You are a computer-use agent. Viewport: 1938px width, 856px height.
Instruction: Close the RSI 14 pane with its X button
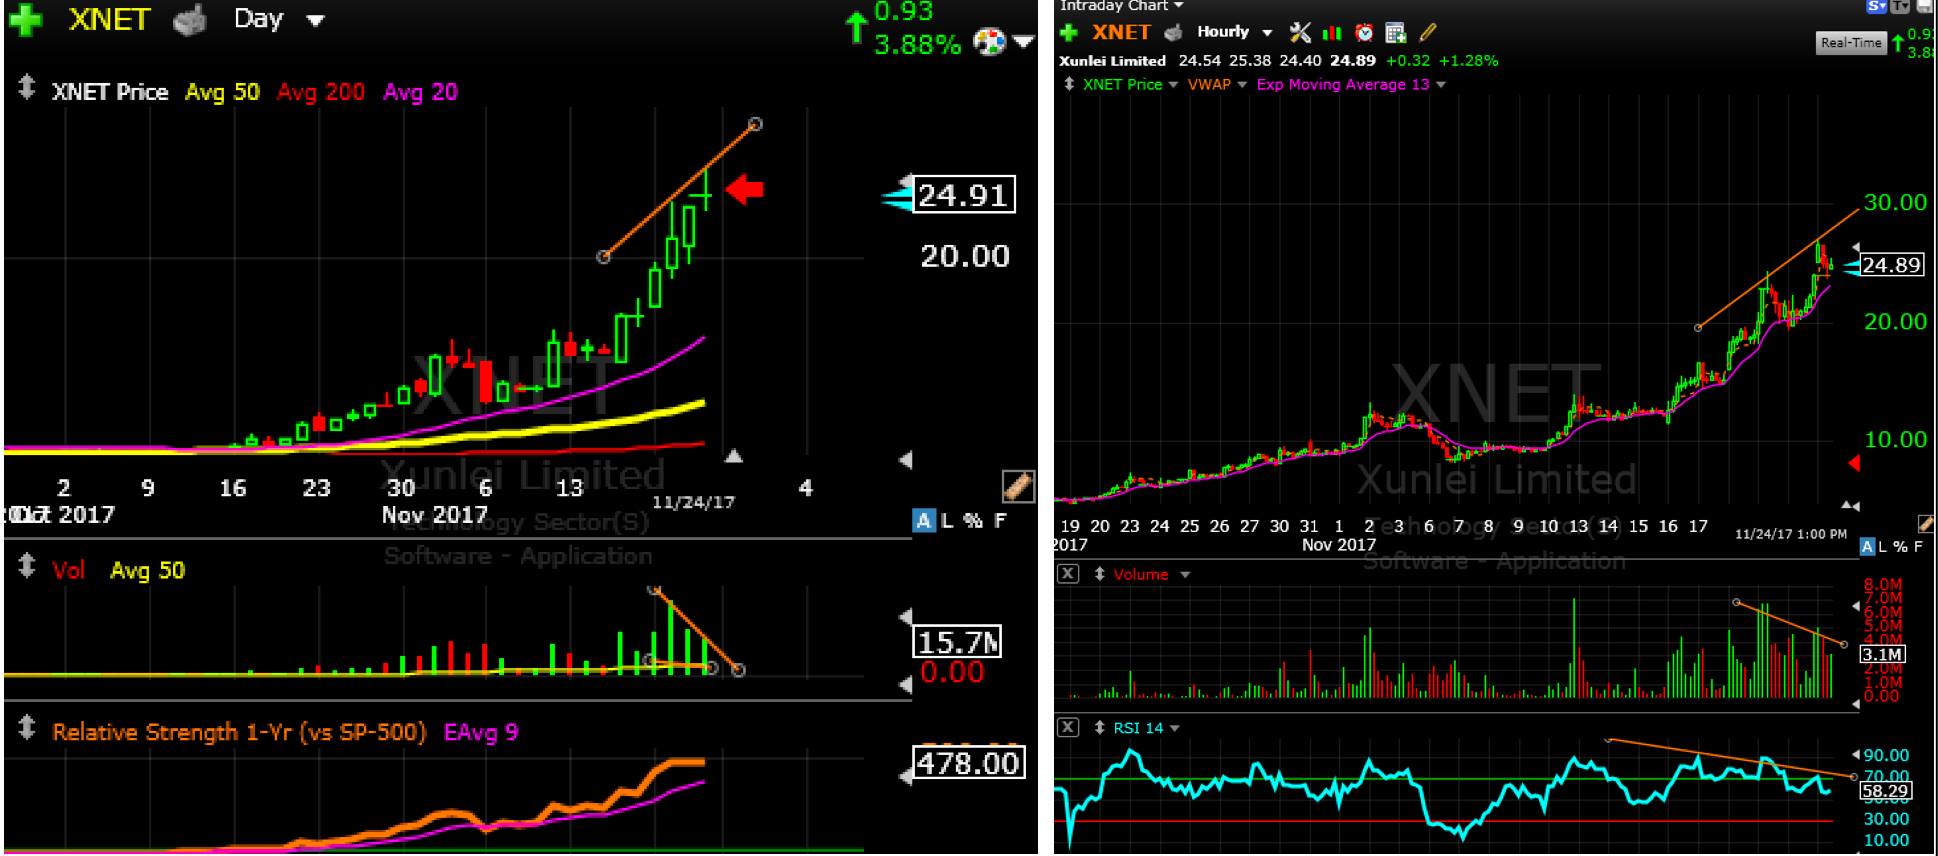coord(1068,728)
